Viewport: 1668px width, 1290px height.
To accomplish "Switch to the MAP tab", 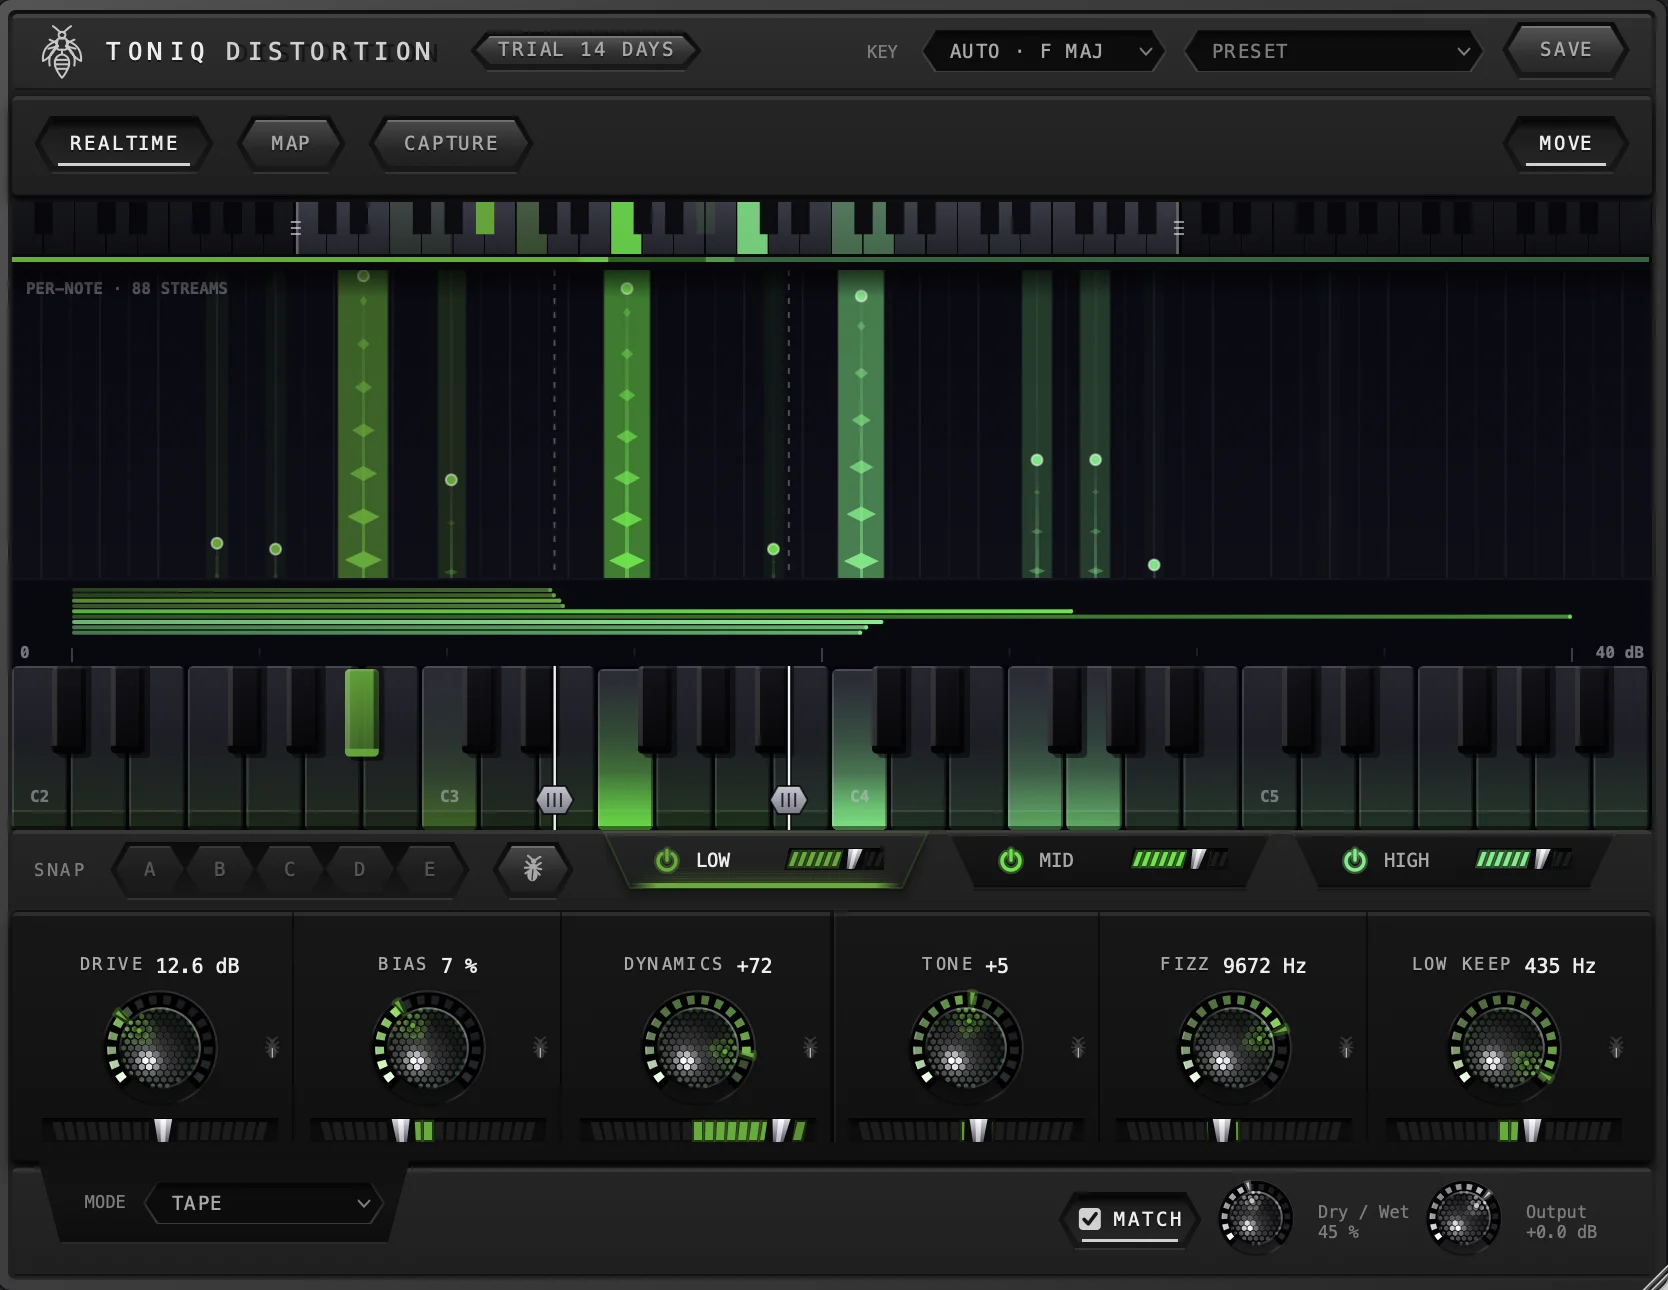I will (x=291, y=143).
